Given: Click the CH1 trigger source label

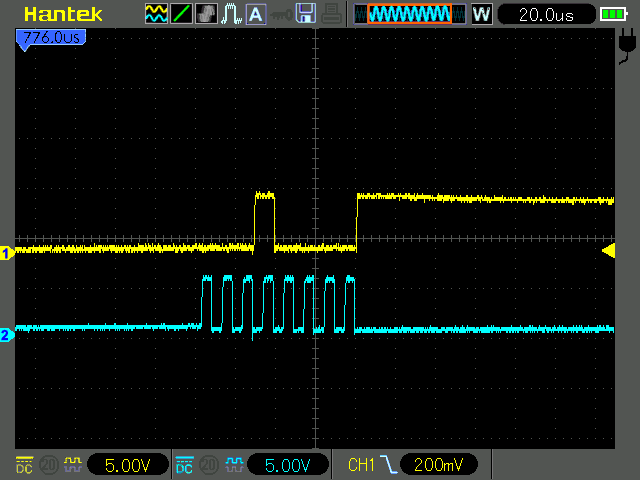Looking at the screenshot, I should pos(361,465).
